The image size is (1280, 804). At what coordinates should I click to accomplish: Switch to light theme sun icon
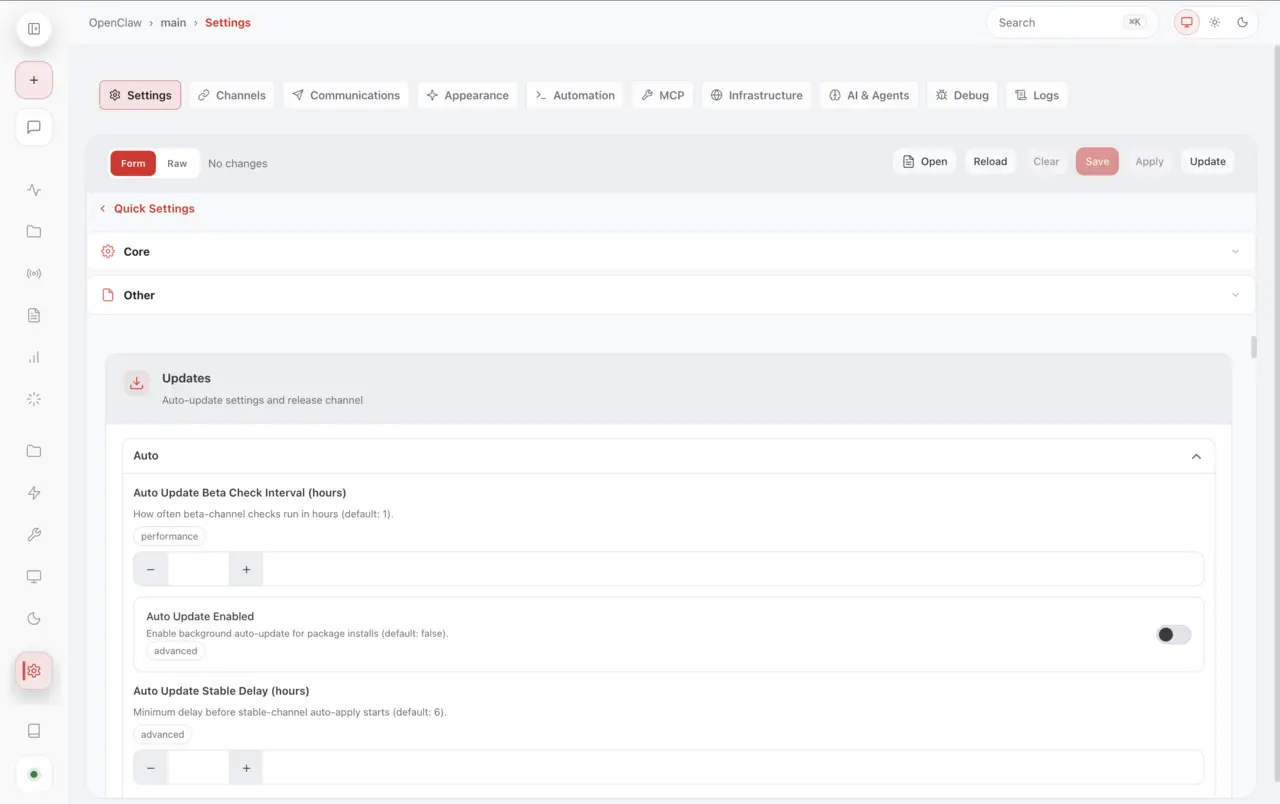1215,22
